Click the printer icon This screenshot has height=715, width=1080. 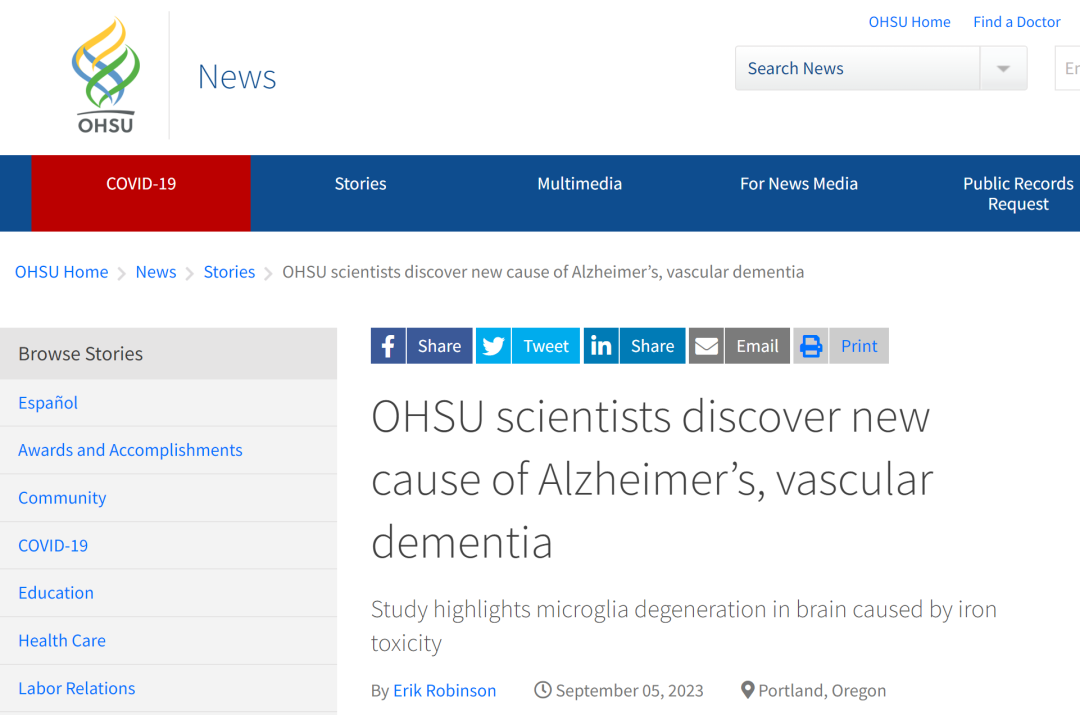(811, 346)
